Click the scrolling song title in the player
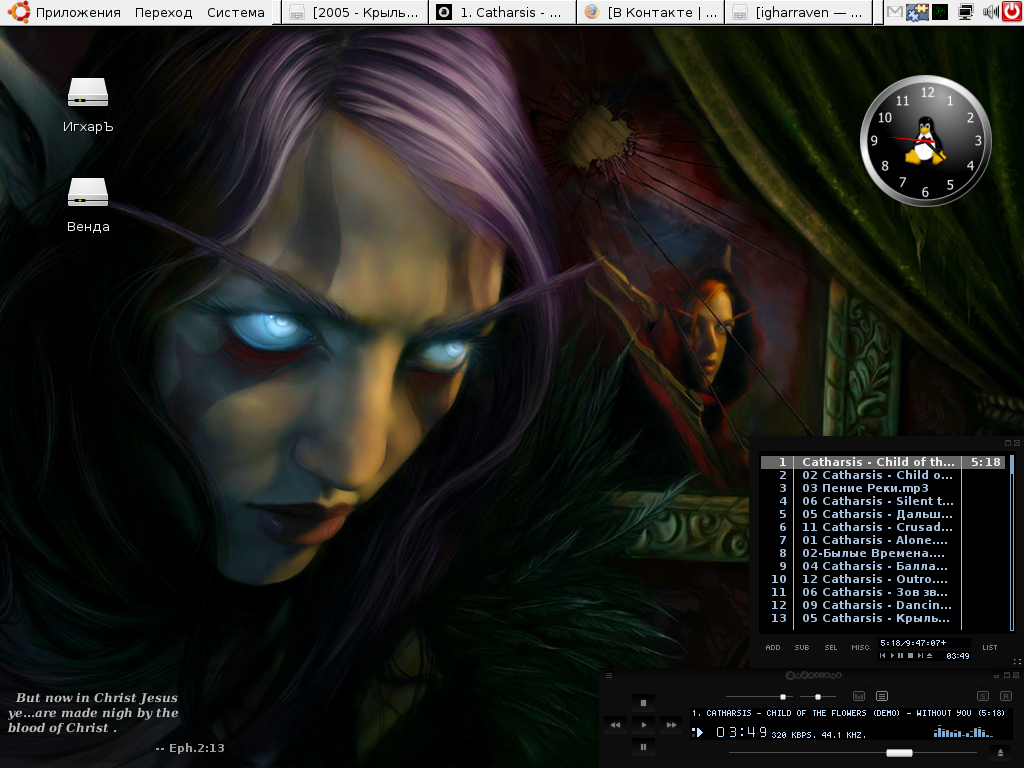This screenshot has height=768, width=1024. (848, 713)
